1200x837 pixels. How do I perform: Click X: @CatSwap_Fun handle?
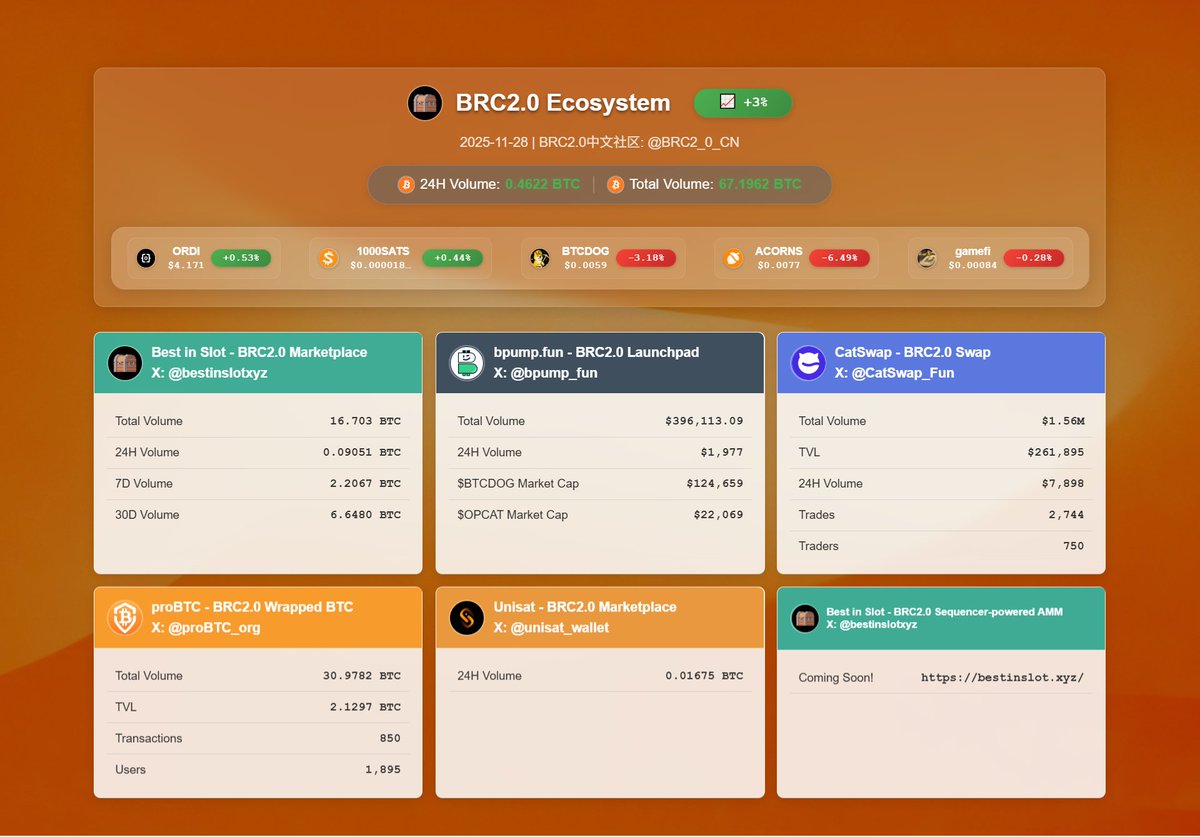[x=894, y=373]
